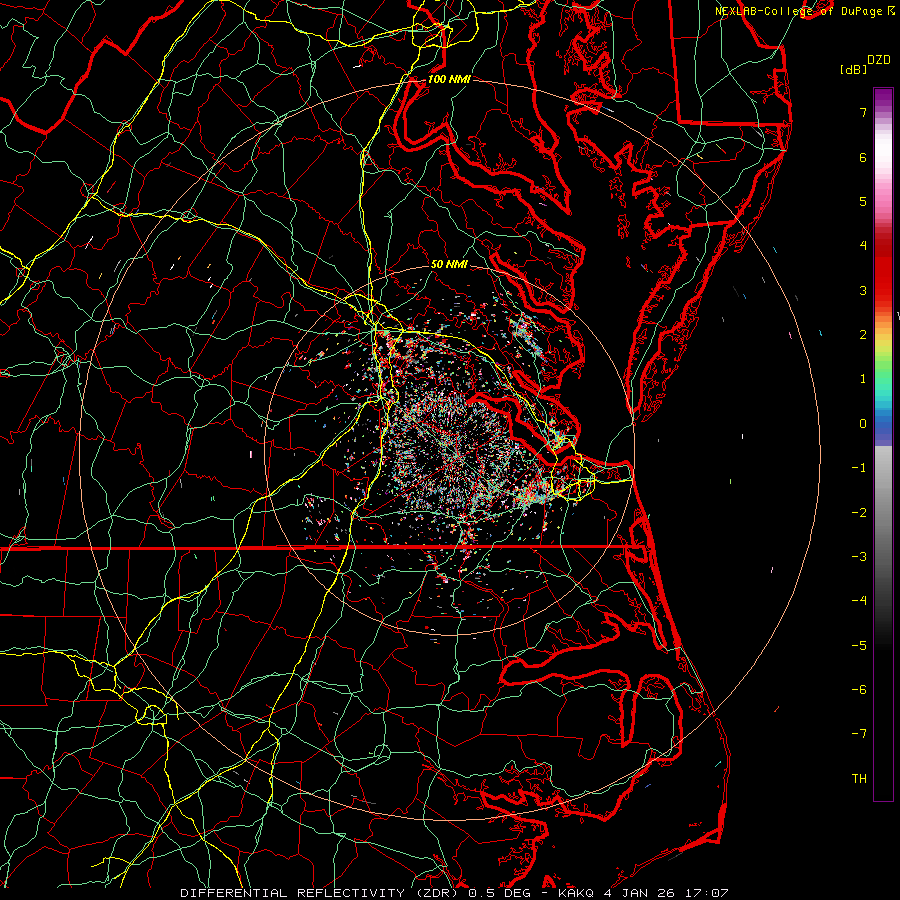900x900 pixels.
Task: Click scale value 5 on legend
Action: (x=863, y=201)
